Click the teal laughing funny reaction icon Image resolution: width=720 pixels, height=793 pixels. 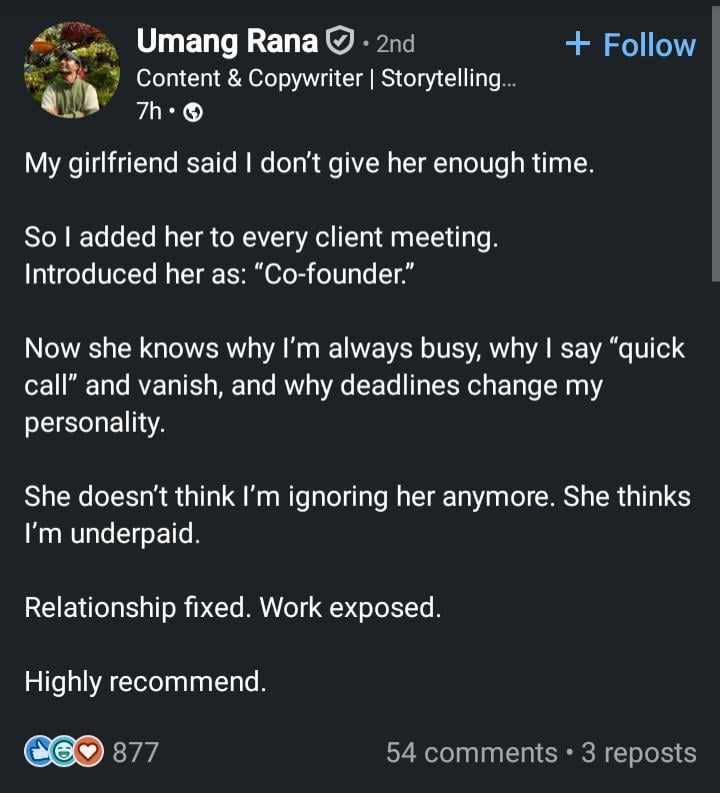[x=63, y=751]
